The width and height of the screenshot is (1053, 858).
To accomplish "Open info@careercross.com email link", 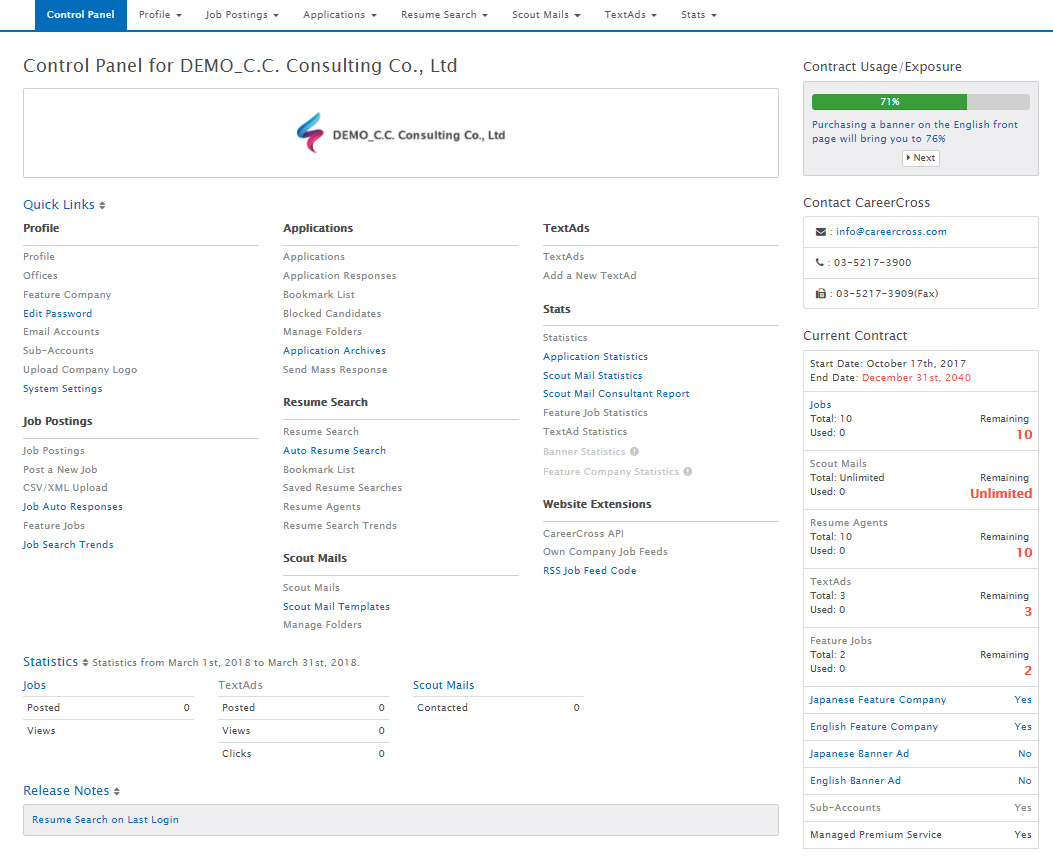I will [x=891, y=232].
